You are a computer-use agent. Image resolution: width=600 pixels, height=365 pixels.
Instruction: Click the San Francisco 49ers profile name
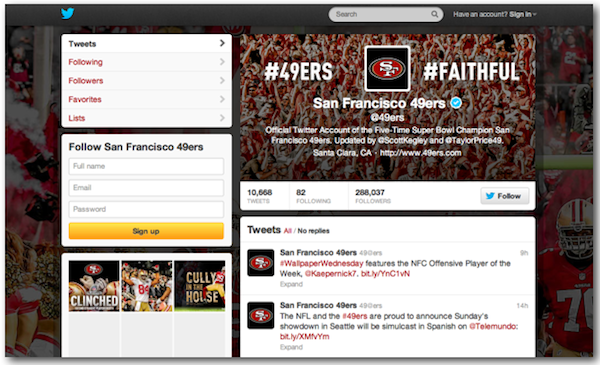tap(379, 103)
